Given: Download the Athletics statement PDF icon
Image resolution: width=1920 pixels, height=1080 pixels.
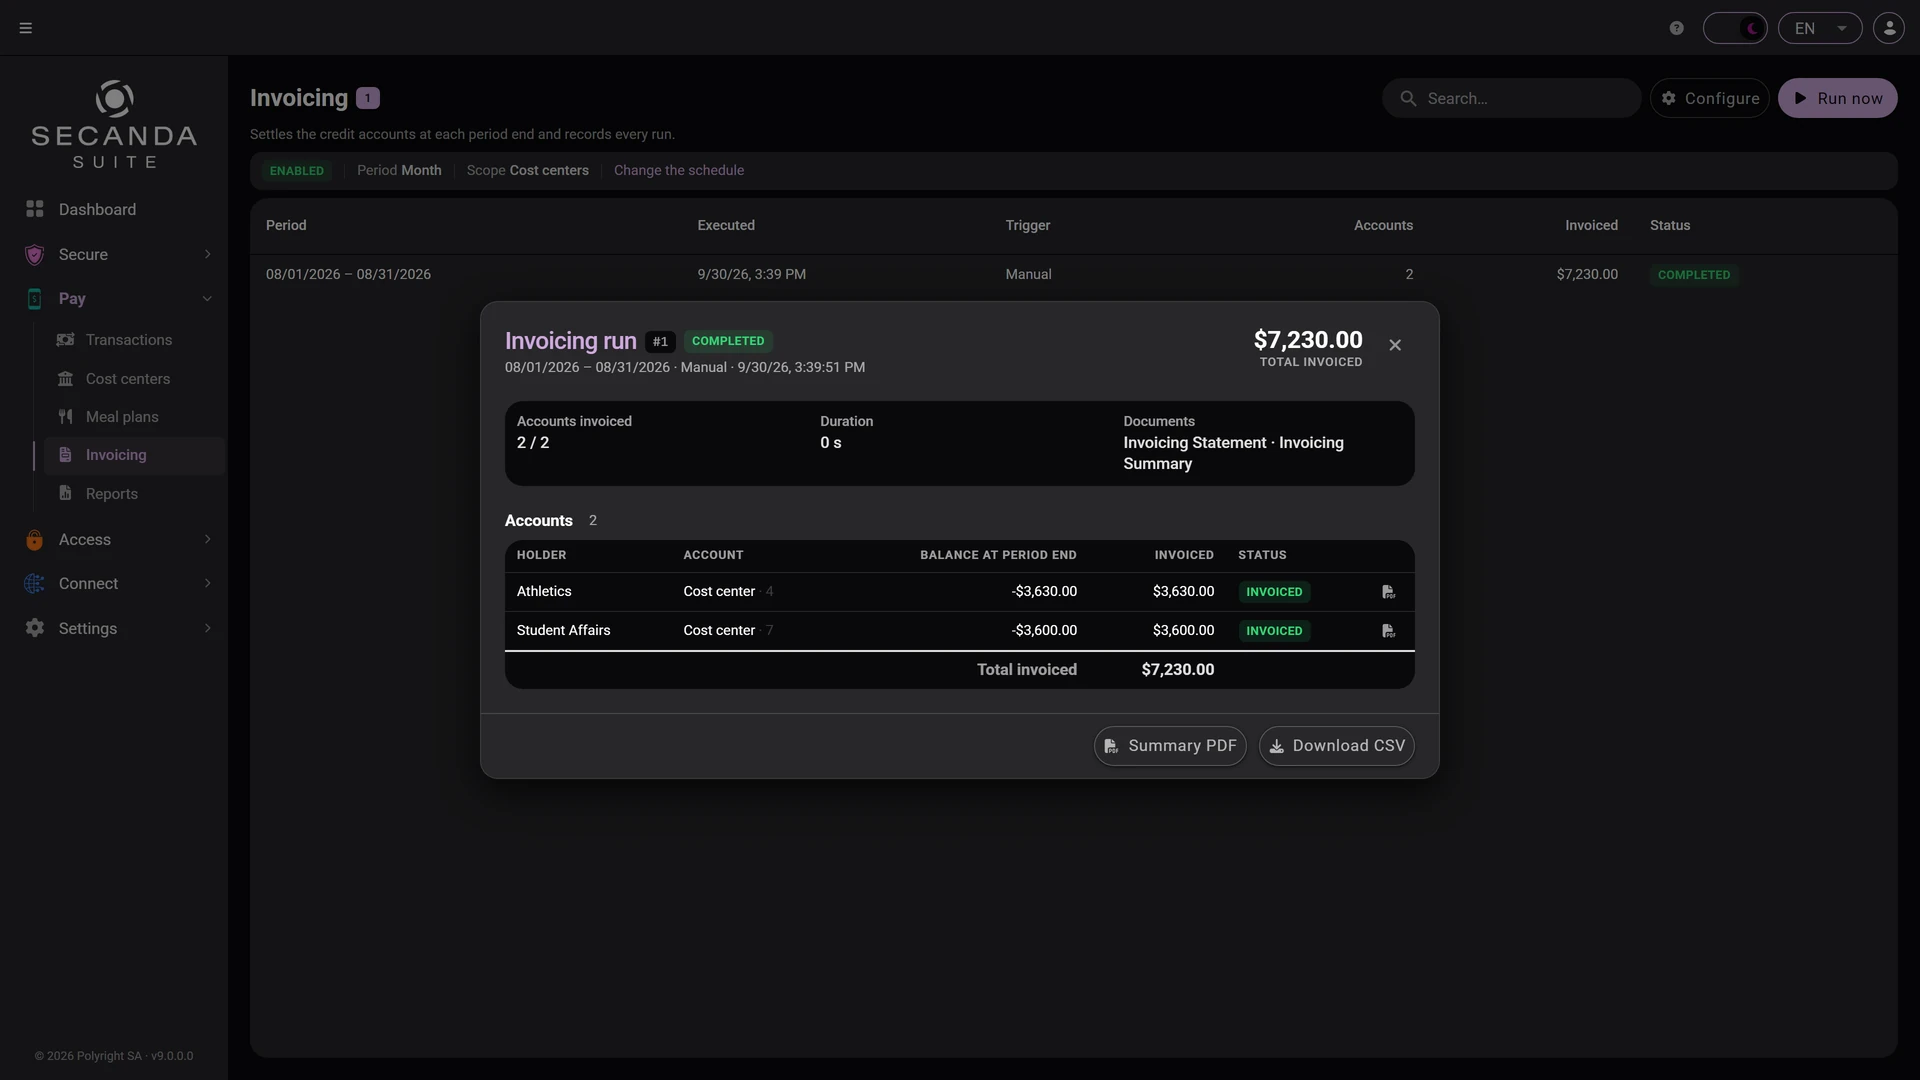Looking at the screenshot, I should [x=1389, y=592].
